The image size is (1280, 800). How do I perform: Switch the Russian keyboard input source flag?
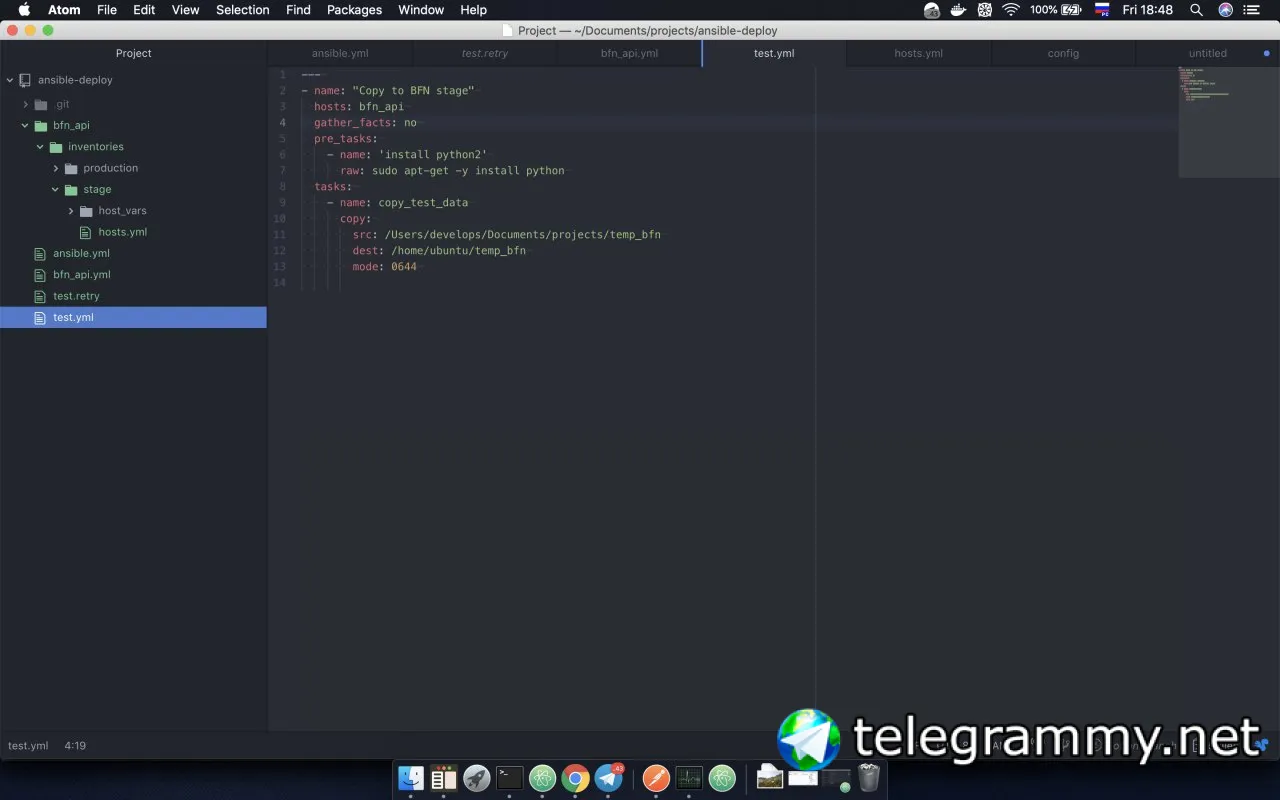pyautogui.click(x=1102, y=10)
